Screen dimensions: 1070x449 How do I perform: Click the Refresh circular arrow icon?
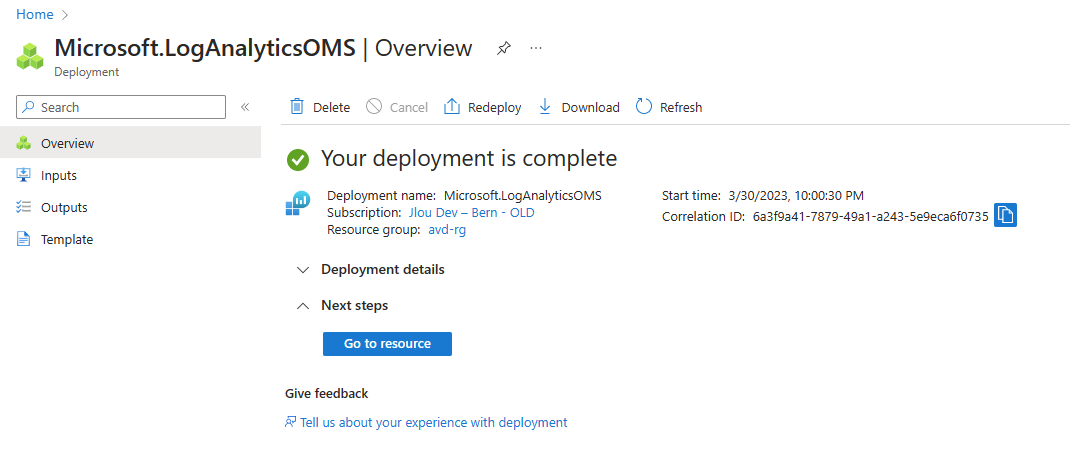pyautogui.click(x=644, y=107)
